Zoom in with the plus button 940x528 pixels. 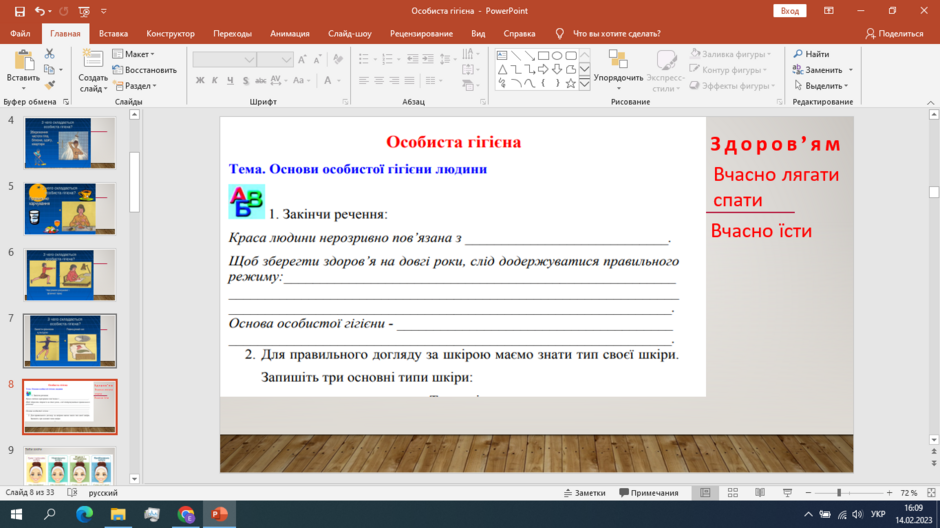[890, 493]
